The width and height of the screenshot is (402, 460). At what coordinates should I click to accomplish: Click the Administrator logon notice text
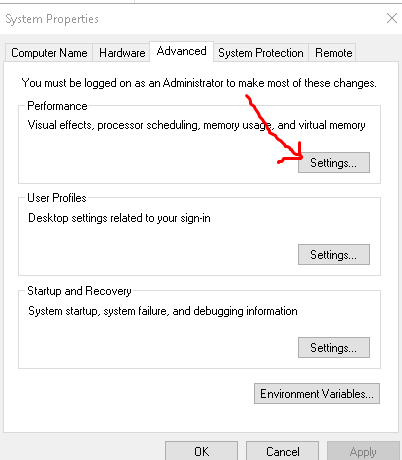pyautogui.click(x=199, y=83)
